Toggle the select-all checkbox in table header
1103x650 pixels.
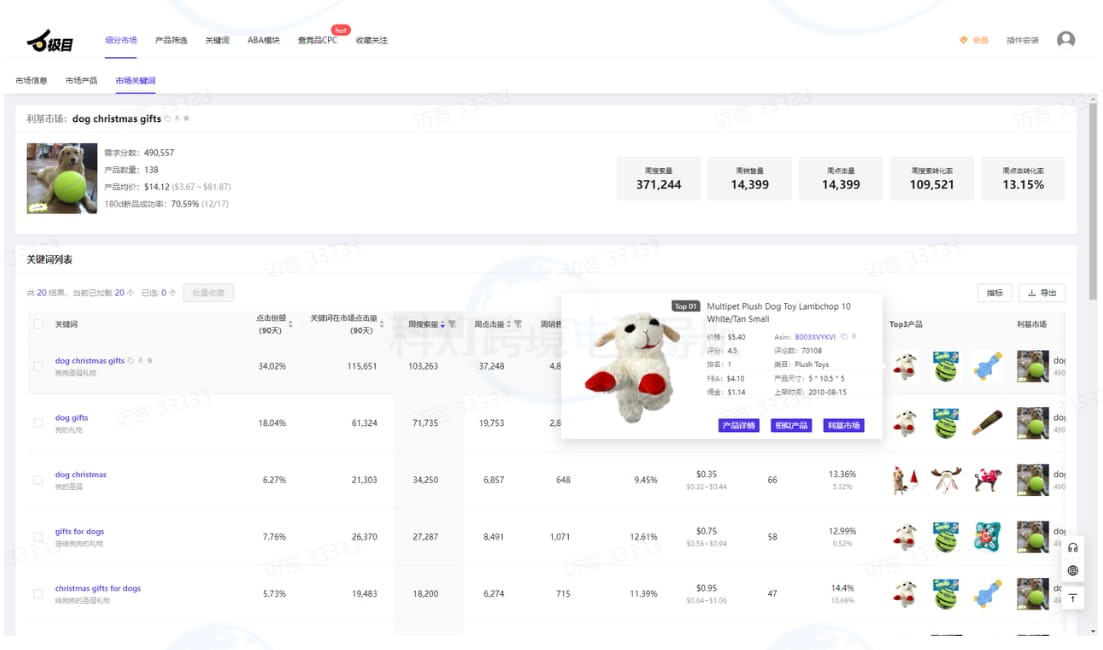(x=38, y=324)
